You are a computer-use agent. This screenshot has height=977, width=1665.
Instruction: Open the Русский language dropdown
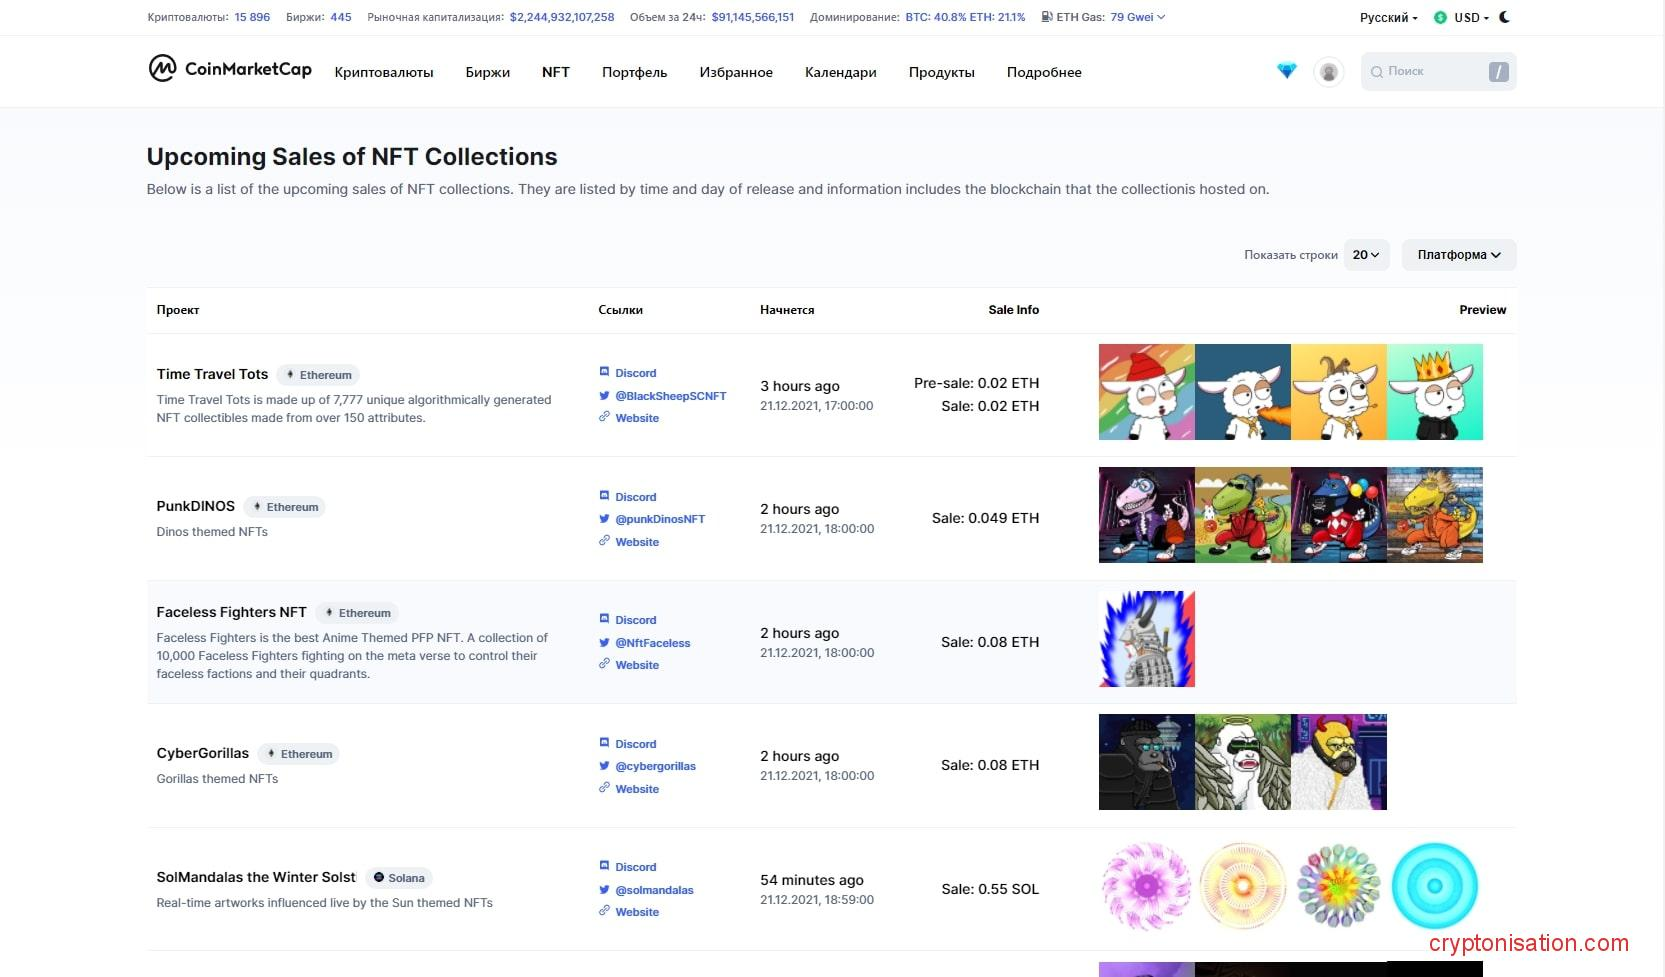click(x=1388, y=18)
